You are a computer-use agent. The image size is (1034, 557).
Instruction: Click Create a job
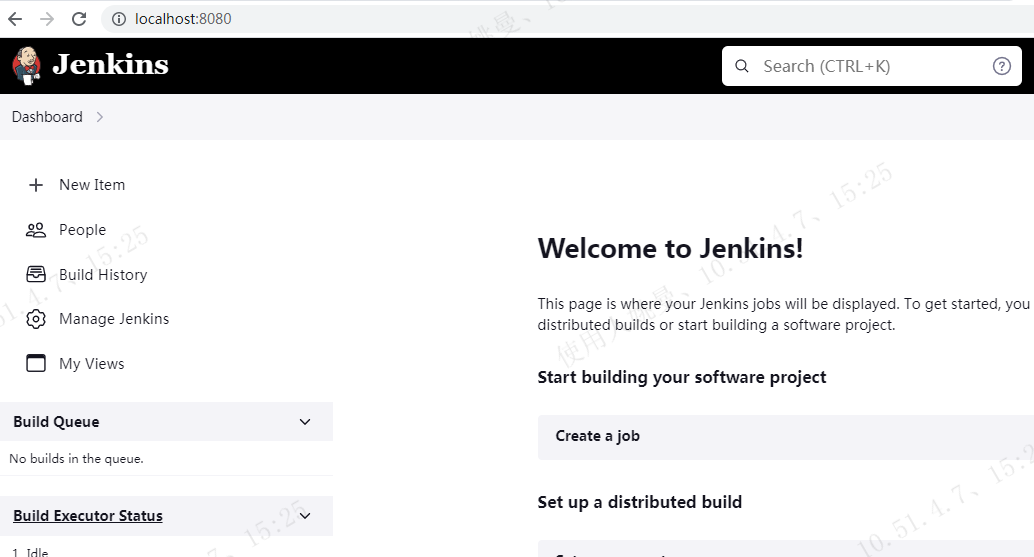(x=785, y=437)
